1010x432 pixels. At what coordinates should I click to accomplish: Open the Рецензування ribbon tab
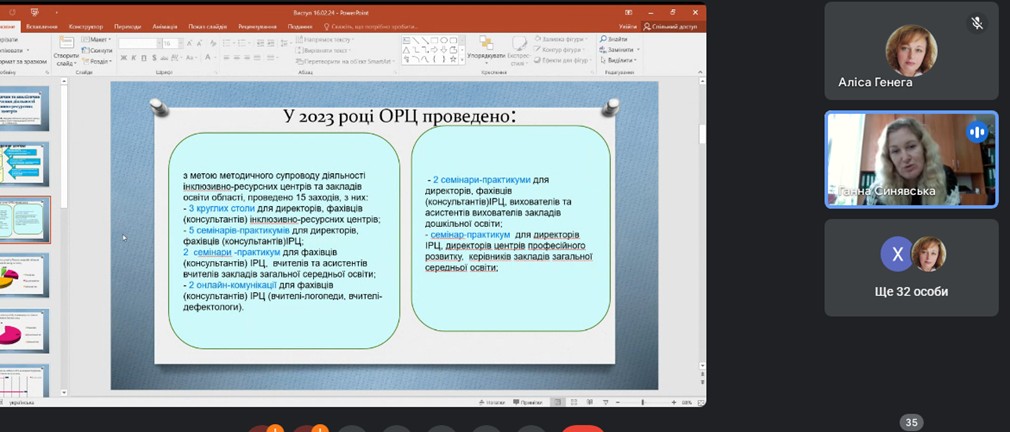click(x=257, y=26)
